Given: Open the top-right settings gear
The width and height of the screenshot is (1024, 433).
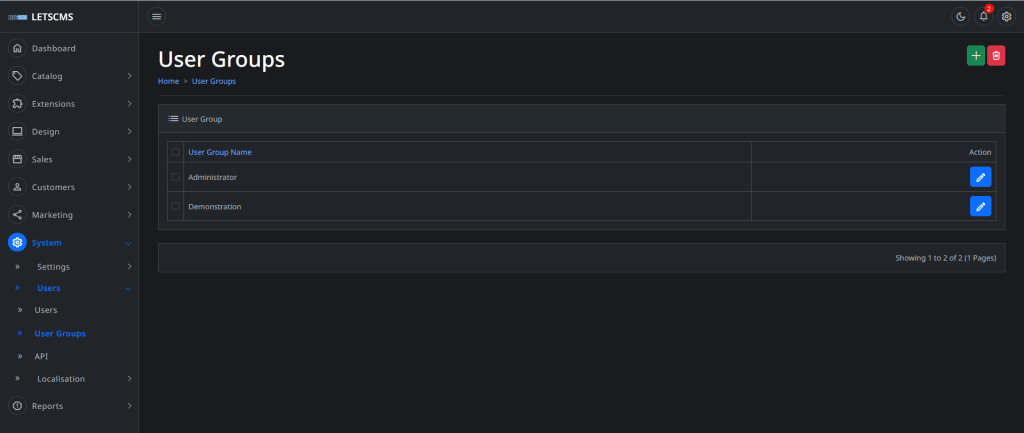Looking at the screenshot, I should (x=1006, y=16).
